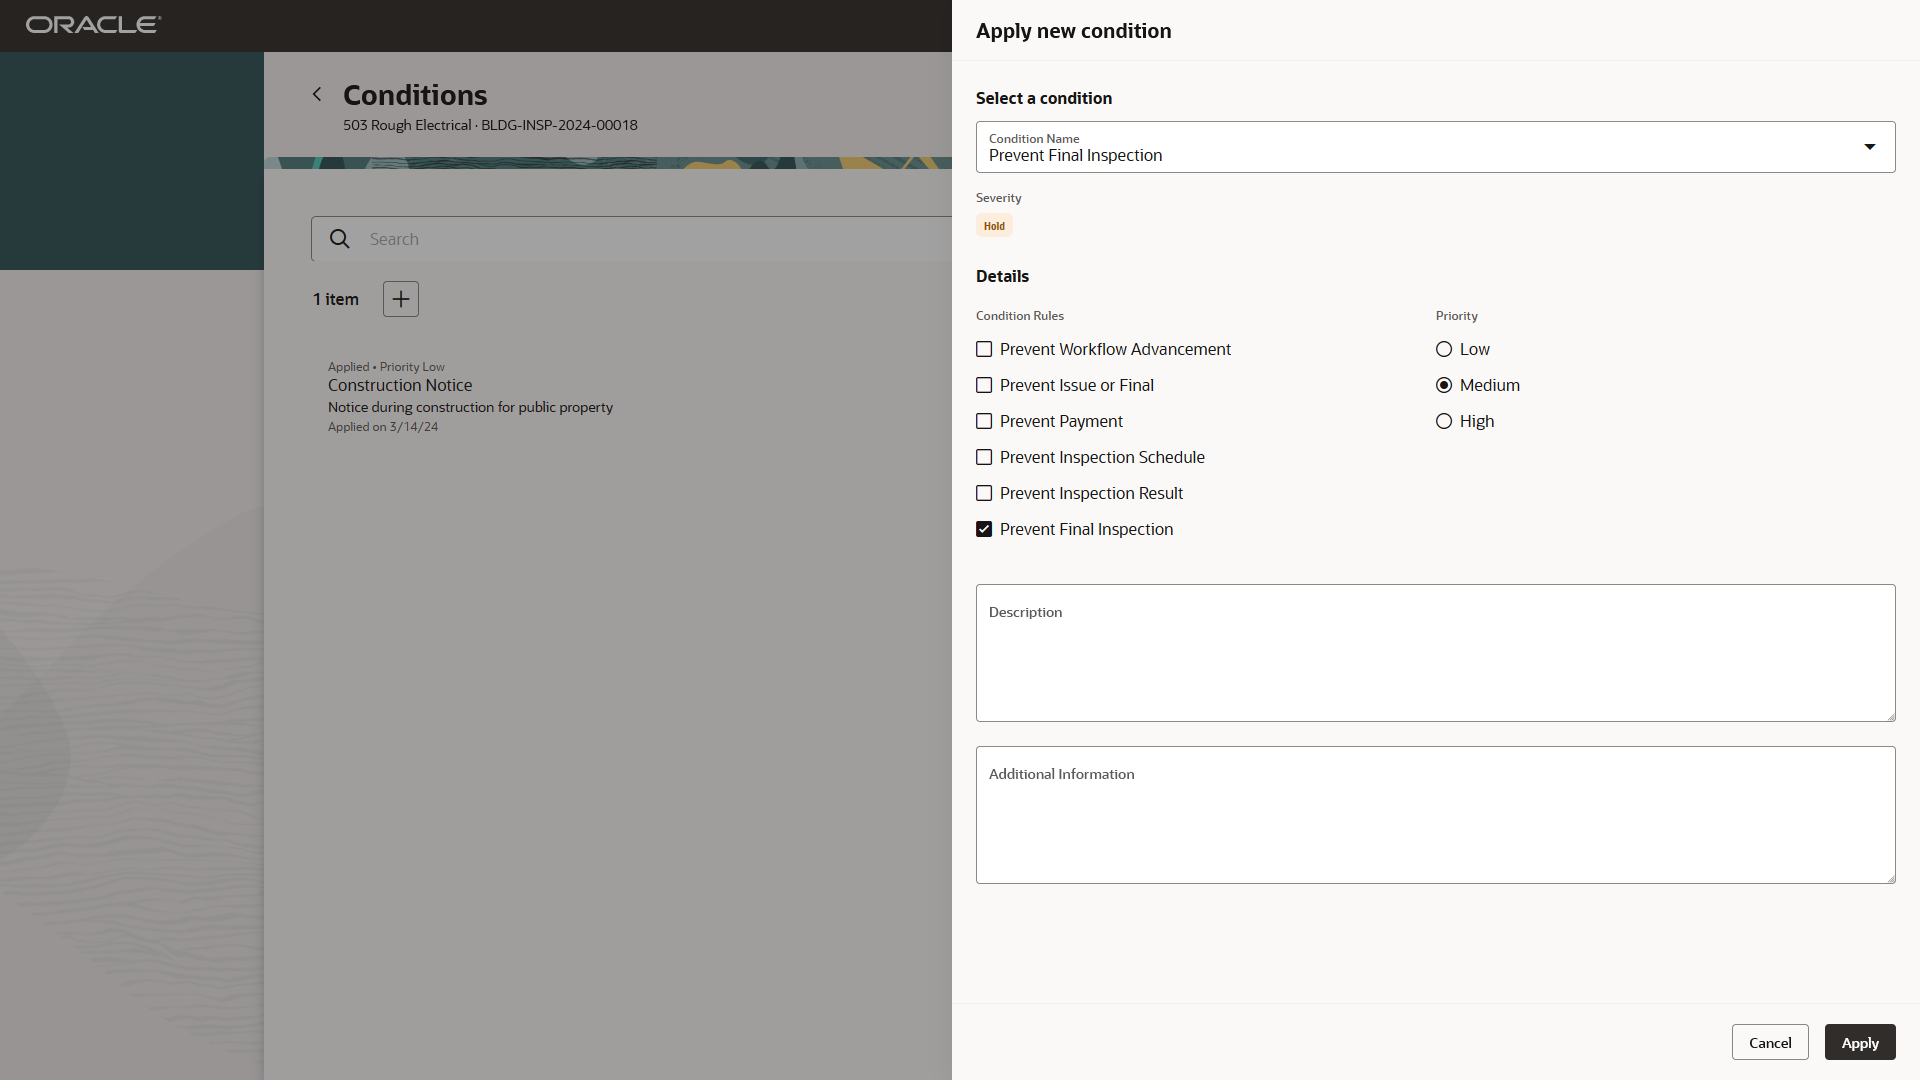Click the Hold severity badge icon

993,224
